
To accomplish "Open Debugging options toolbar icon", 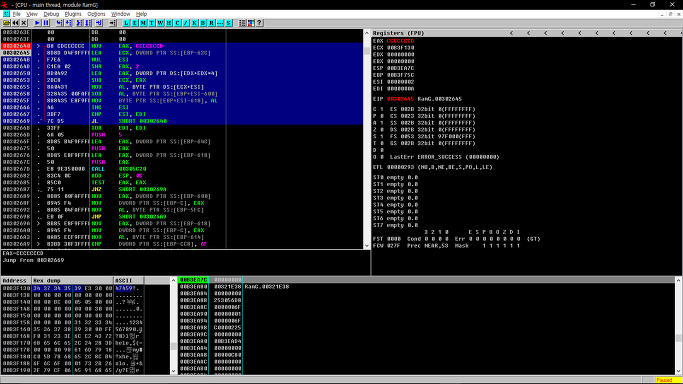I will [243, 23].
